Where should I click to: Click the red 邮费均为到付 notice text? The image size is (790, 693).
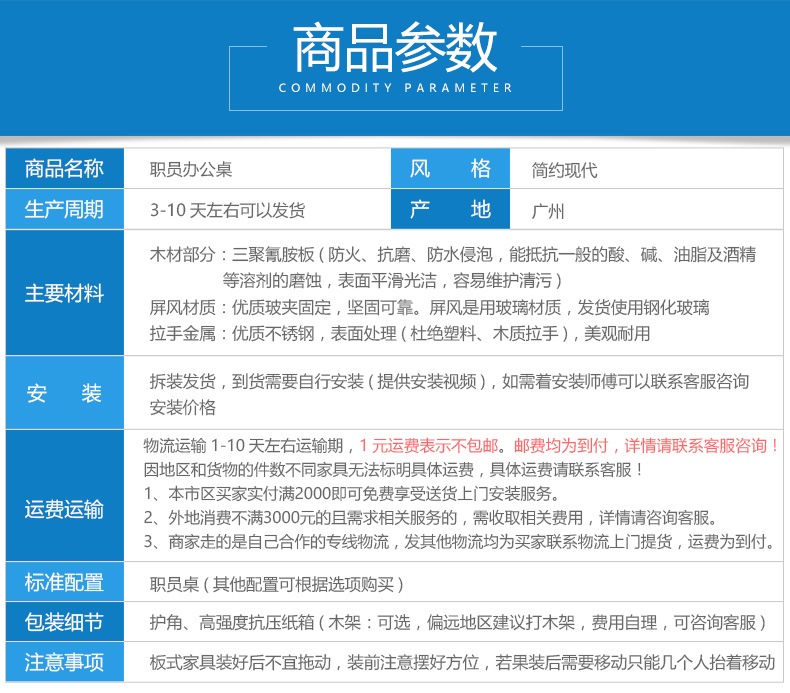646,446
